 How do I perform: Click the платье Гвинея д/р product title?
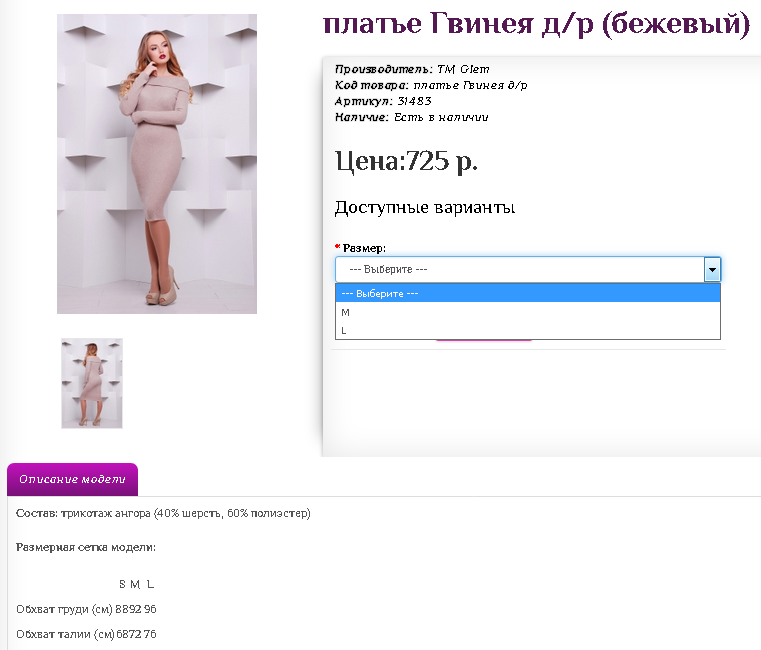[x=535, y=24]
